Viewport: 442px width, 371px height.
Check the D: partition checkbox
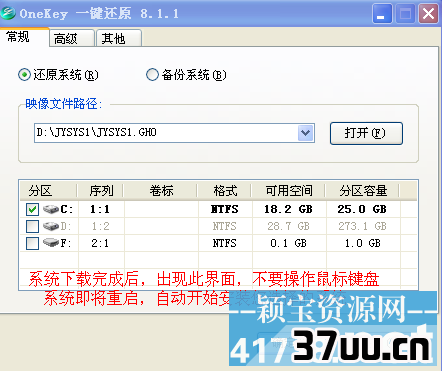click(32, 226)
